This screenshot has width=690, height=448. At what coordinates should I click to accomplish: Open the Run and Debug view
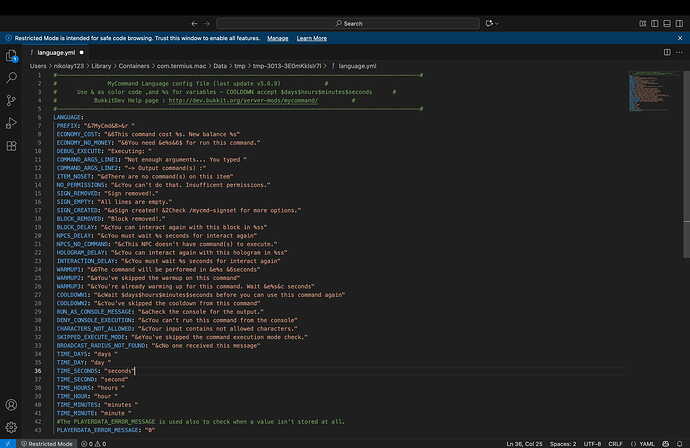(x=11, y=123)
